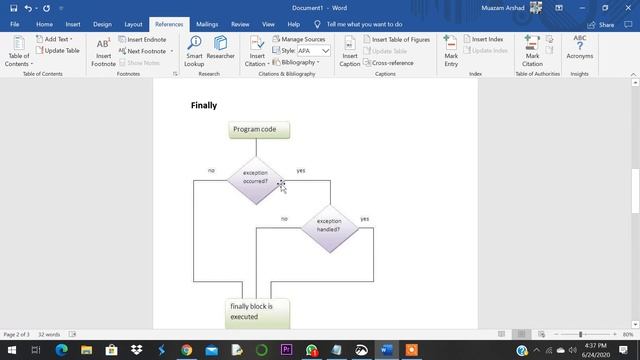Switch to the Mailings tab
The width and height of the screenshot is (640, 360).
tap(207, 24)
